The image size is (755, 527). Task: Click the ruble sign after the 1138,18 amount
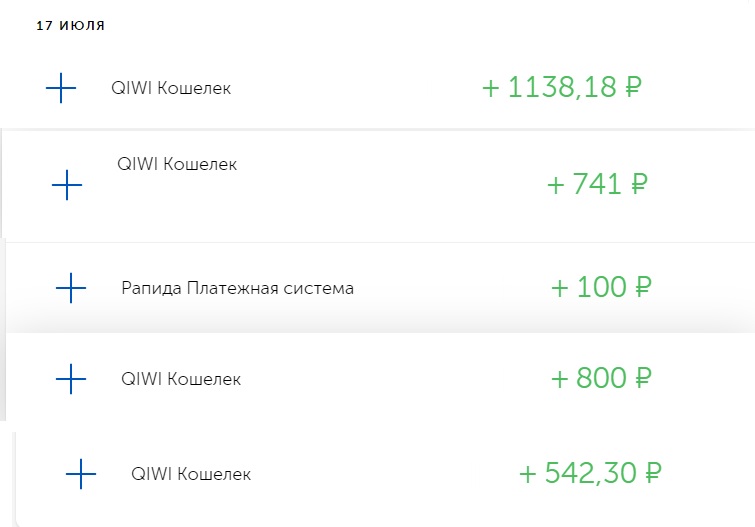(633, 88)
